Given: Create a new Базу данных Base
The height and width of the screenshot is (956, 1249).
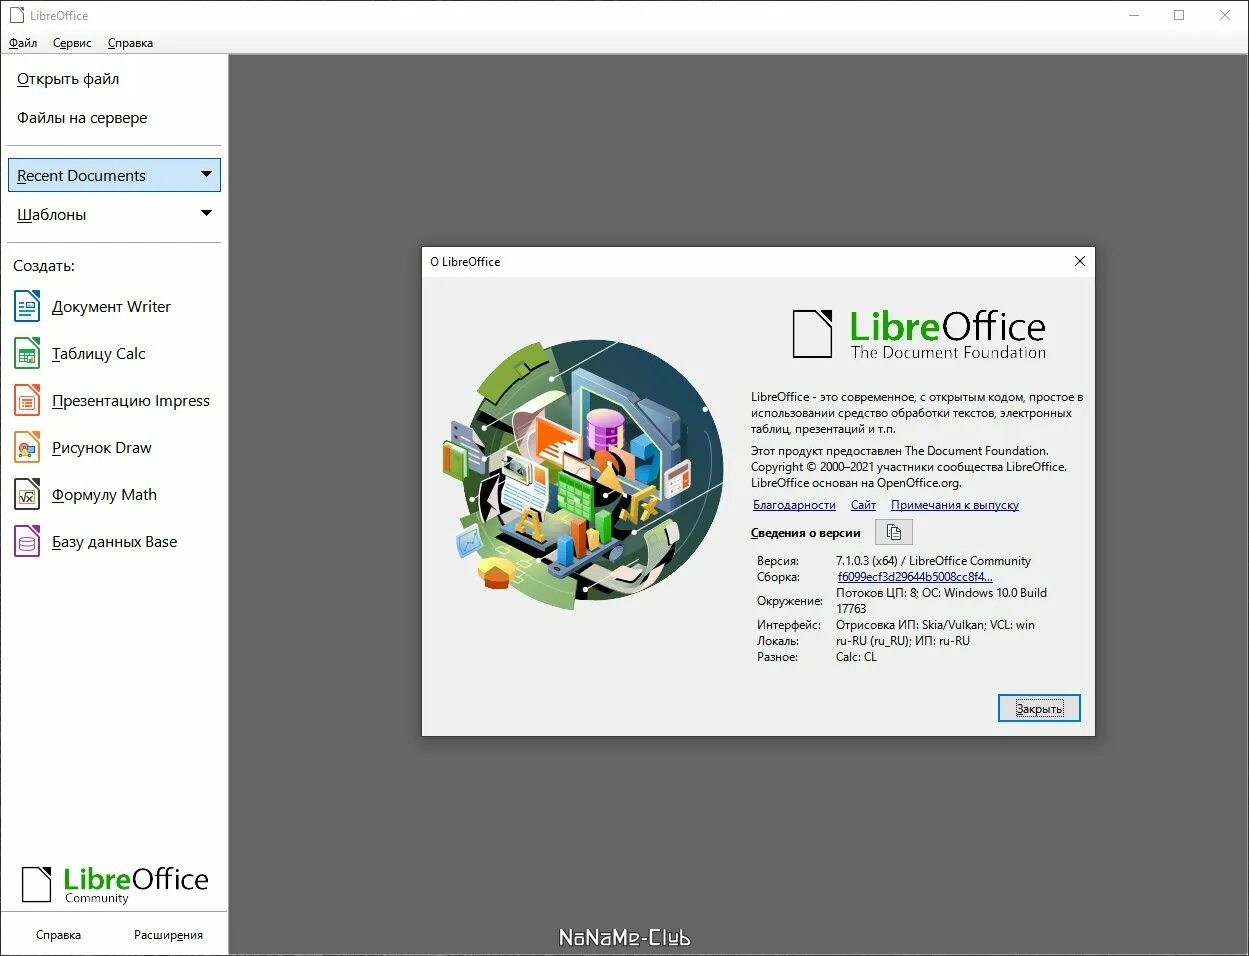Looking at the screenshot, I should 114,542.
